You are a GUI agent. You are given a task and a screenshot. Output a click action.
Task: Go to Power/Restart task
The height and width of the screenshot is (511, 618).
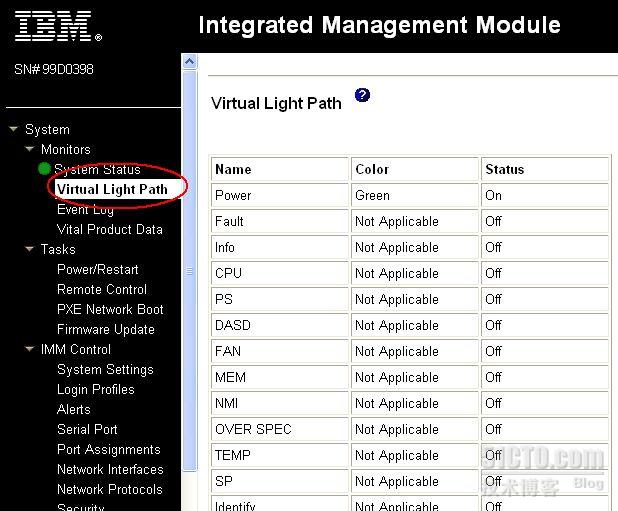pos(98,269)
